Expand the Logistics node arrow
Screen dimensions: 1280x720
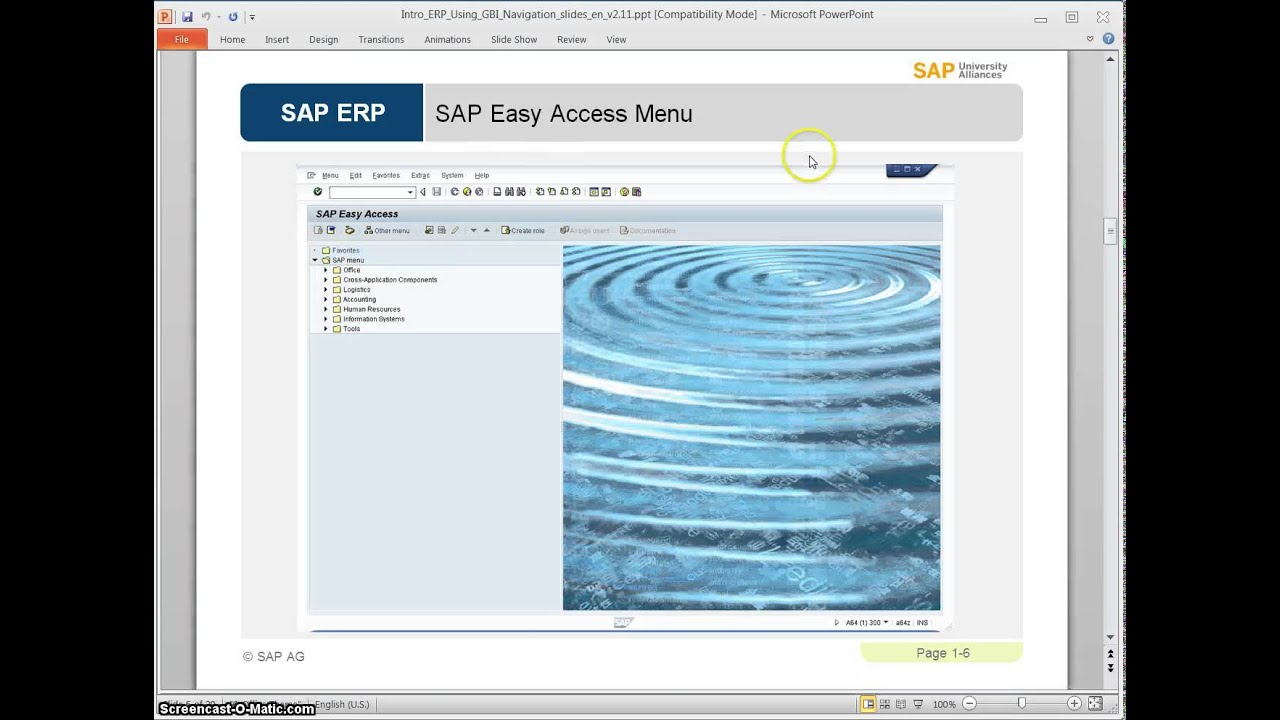tap(325, 290)
